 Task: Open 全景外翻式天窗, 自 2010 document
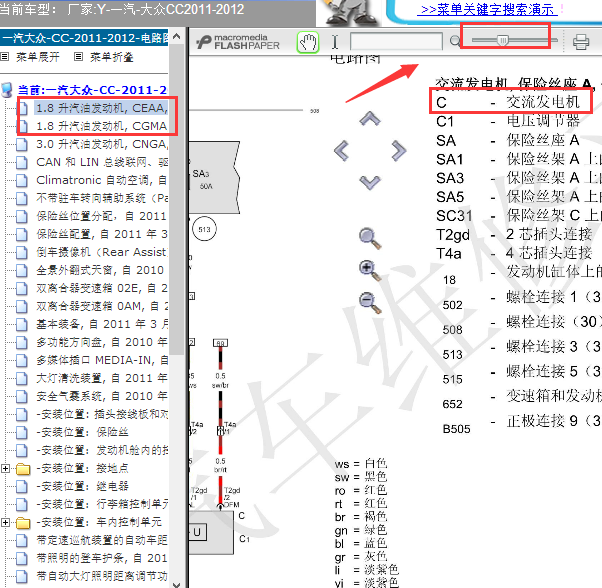tap(100, 270)
